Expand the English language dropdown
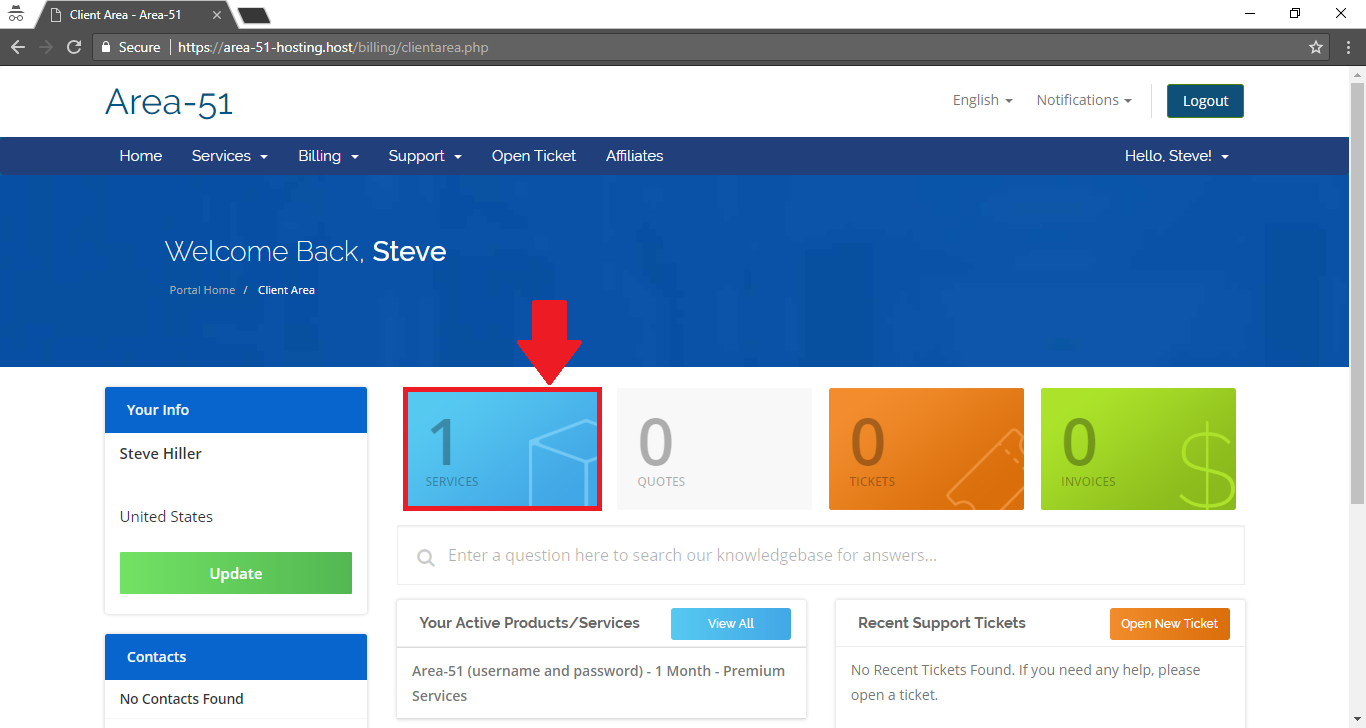The image size is (1366, 728). tap(982, 100)
